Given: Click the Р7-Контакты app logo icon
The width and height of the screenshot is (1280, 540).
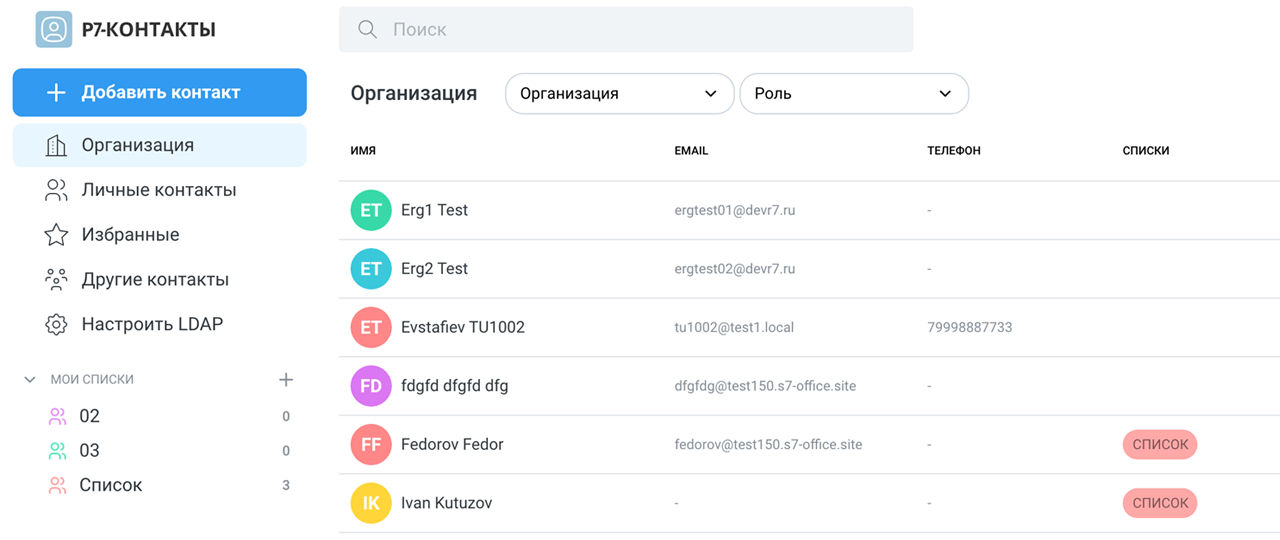Looking at the screenshot, I should point(54,29).
